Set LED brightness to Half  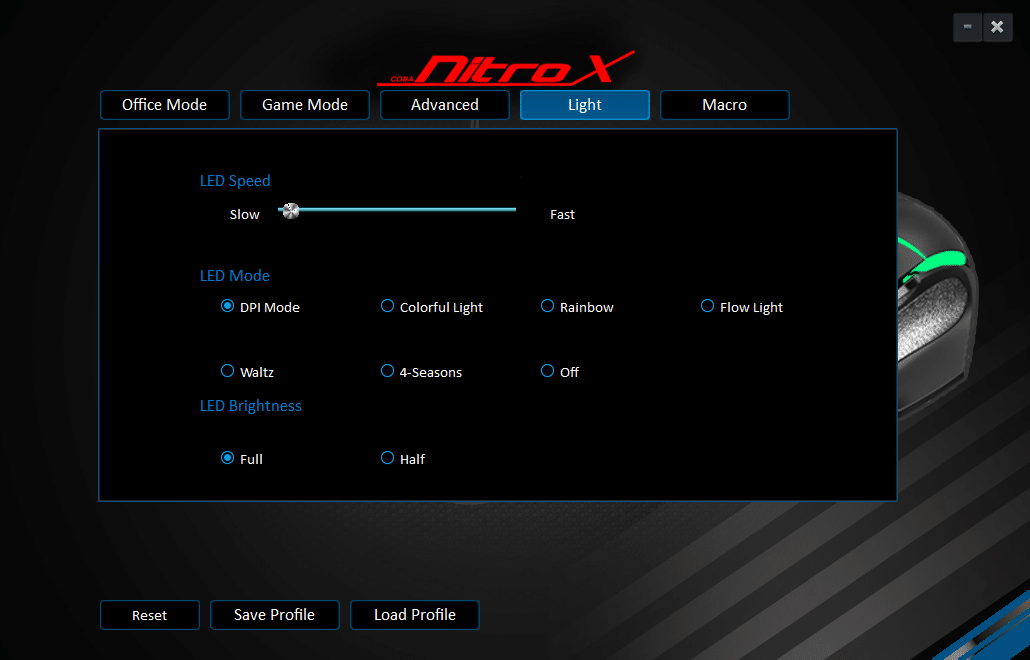[x=388, y=458]
